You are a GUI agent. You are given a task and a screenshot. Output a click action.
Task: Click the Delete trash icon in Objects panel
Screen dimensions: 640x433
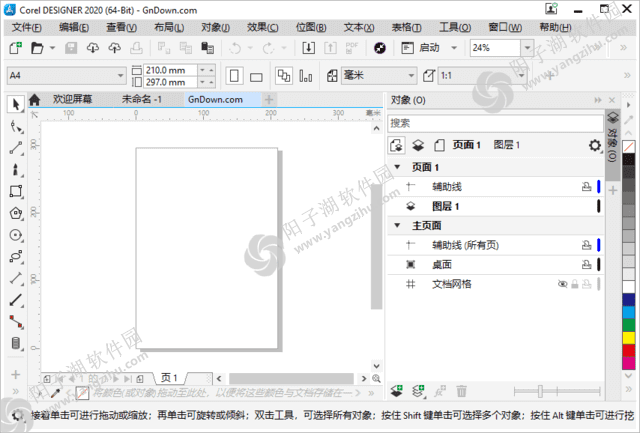point(462,391)
